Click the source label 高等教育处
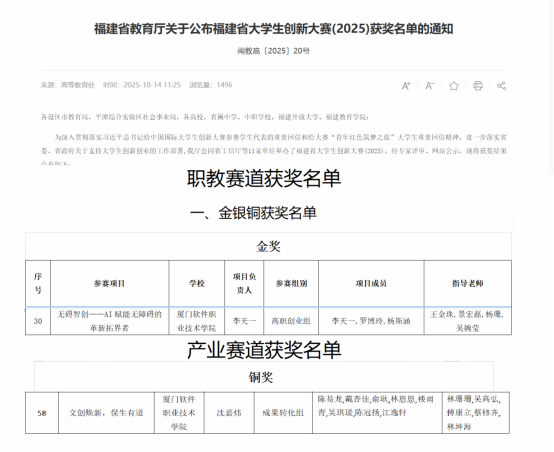The height and width of the screenshot is (452, 554). coord(78,85)
